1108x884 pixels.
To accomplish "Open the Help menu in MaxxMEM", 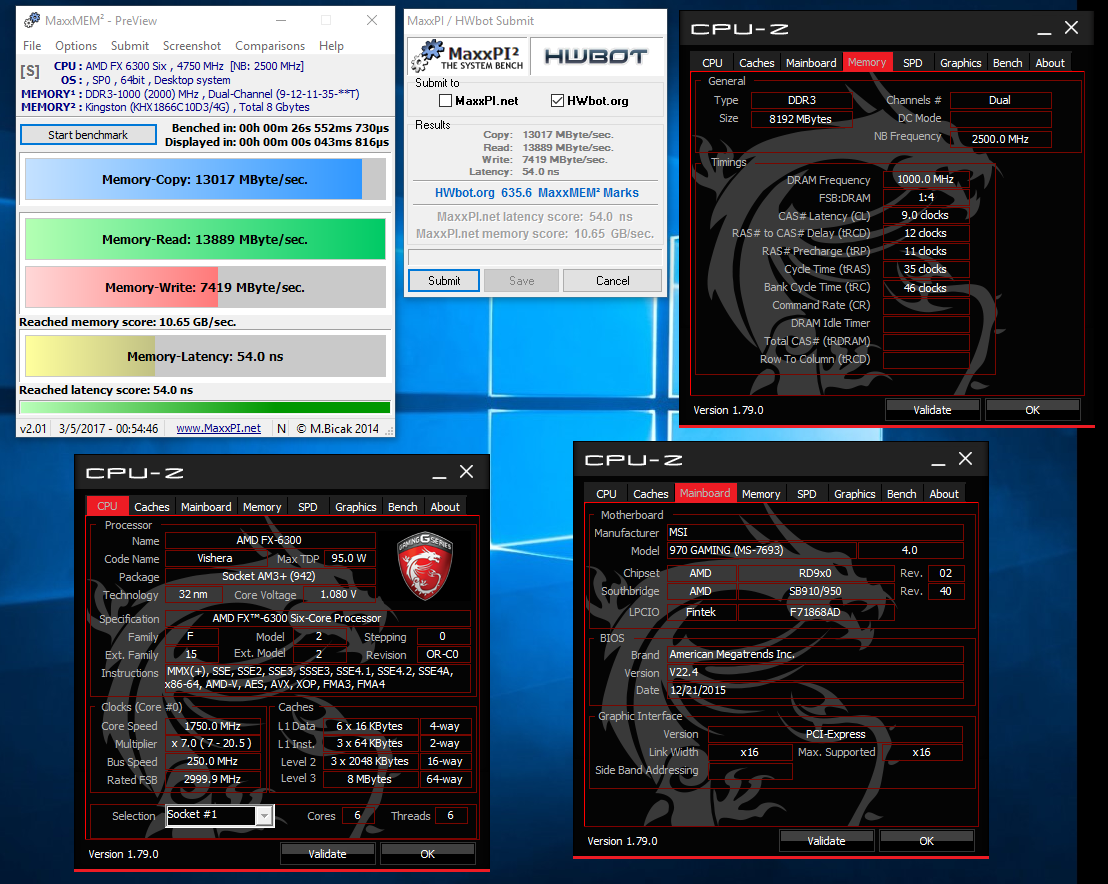I will point(331,46).
